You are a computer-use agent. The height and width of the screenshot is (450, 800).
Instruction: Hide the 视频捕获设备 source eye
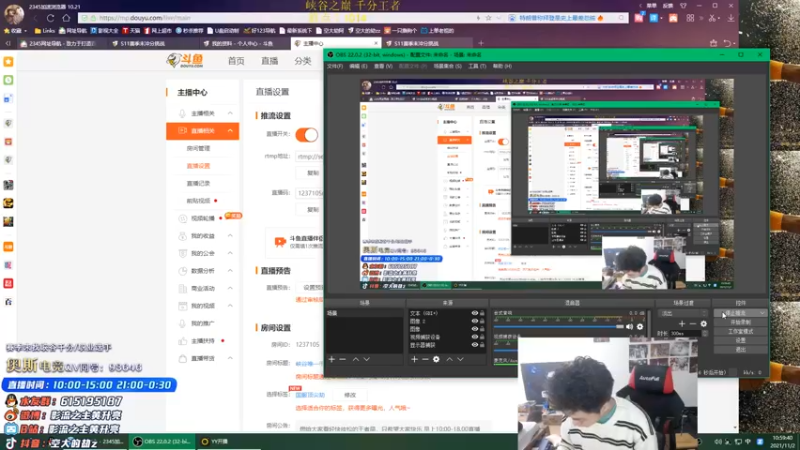coord(474,337)
